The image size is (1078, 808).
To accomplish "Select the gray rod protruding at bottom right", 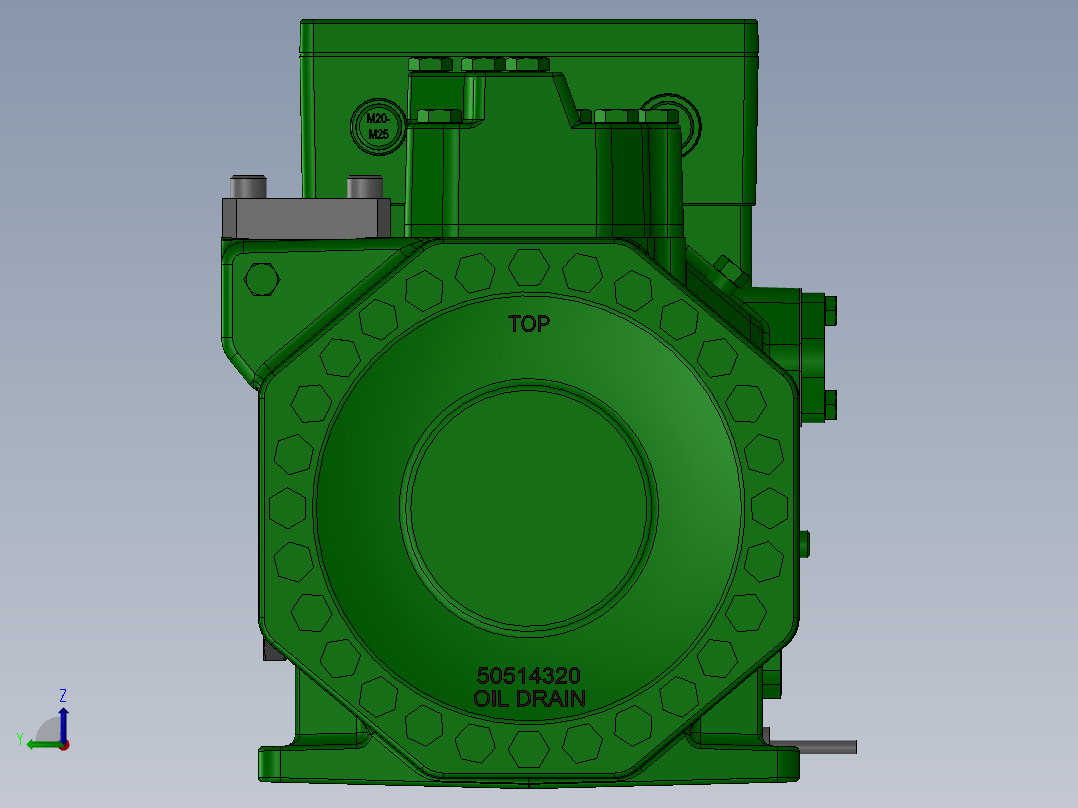I will (x=813, y=747).
